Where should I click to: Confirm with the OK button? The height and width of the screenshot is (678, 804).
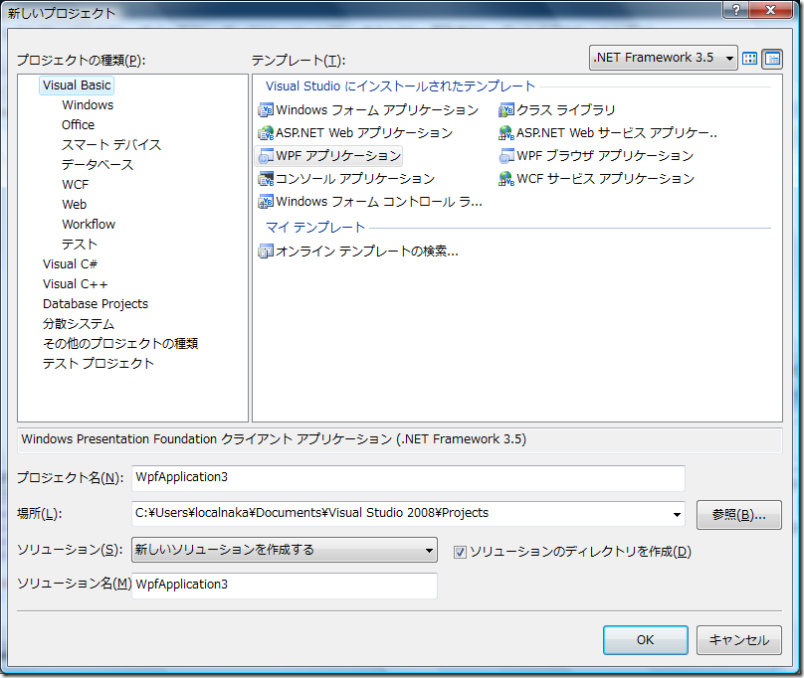(x=645, y=640)
